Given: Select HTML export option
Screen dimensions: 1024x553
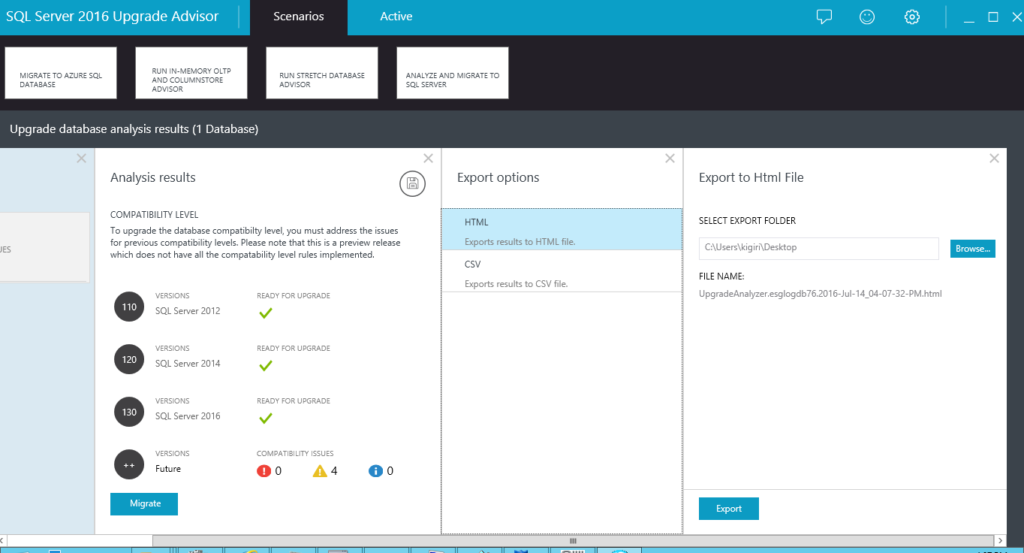Looking at the screenshot, I should (562, 229).
